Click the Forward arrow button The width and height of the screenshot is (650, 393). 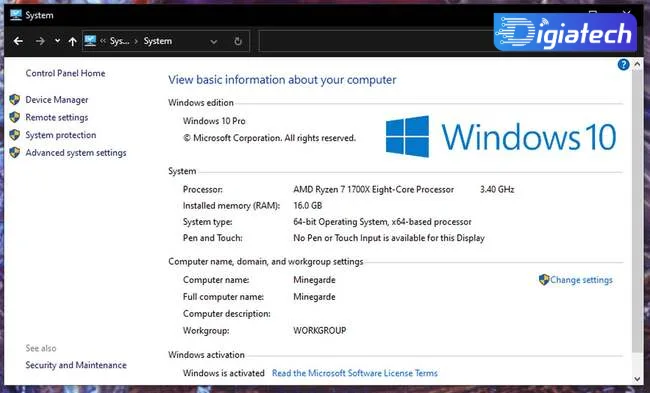(x=40, y=41)
